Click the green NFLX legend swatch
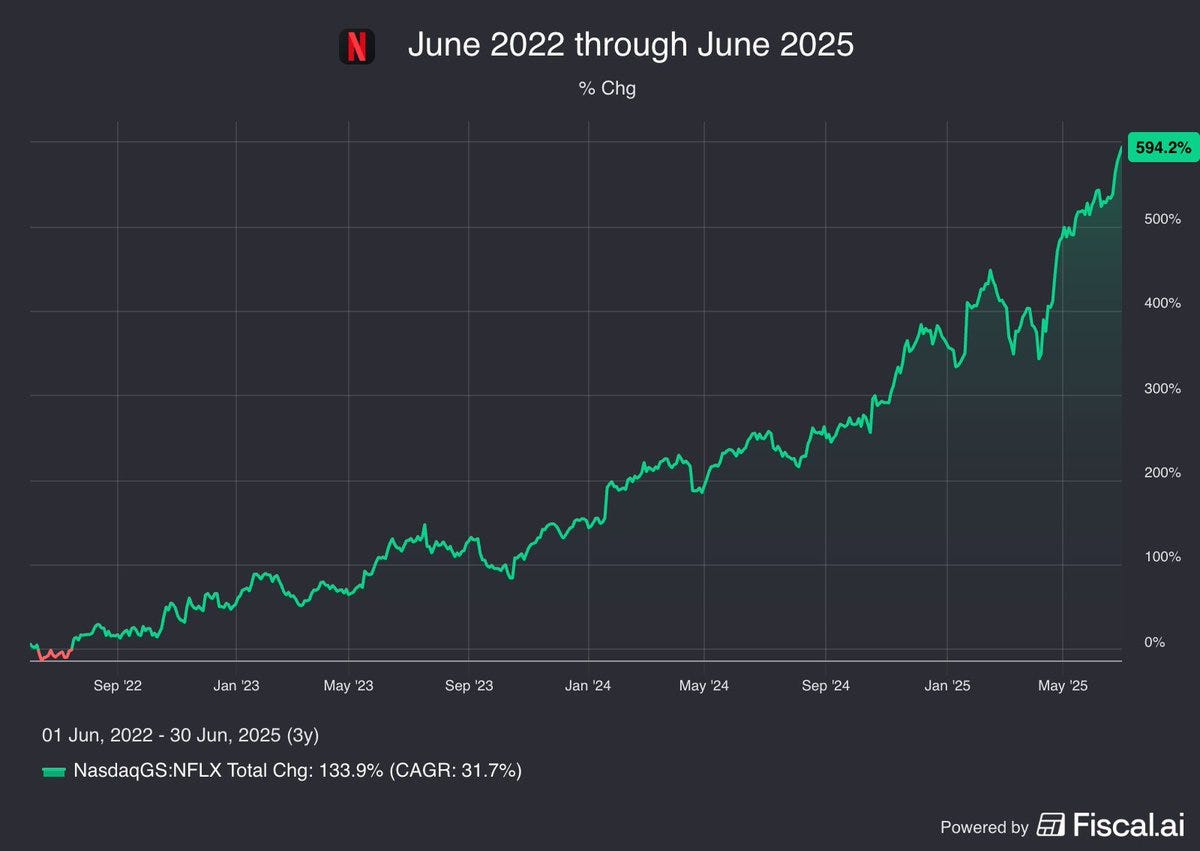This screenshot has width=1200, height=851. point(54,772)
